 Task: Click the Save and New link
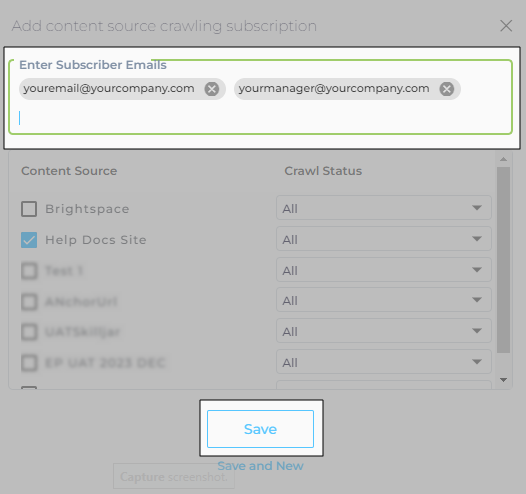click(x=260, y=466)
